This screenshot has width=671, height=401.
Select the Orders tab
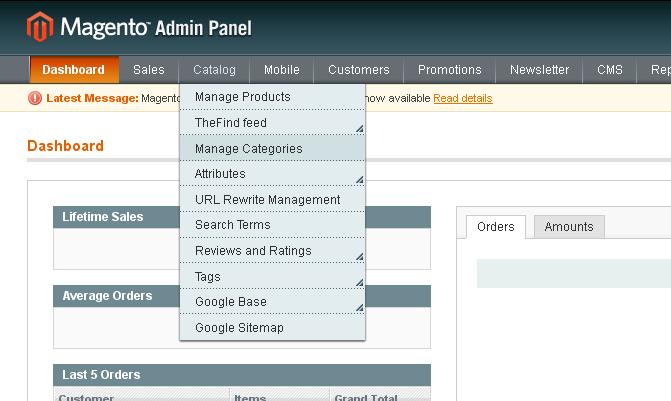(496, 227)
